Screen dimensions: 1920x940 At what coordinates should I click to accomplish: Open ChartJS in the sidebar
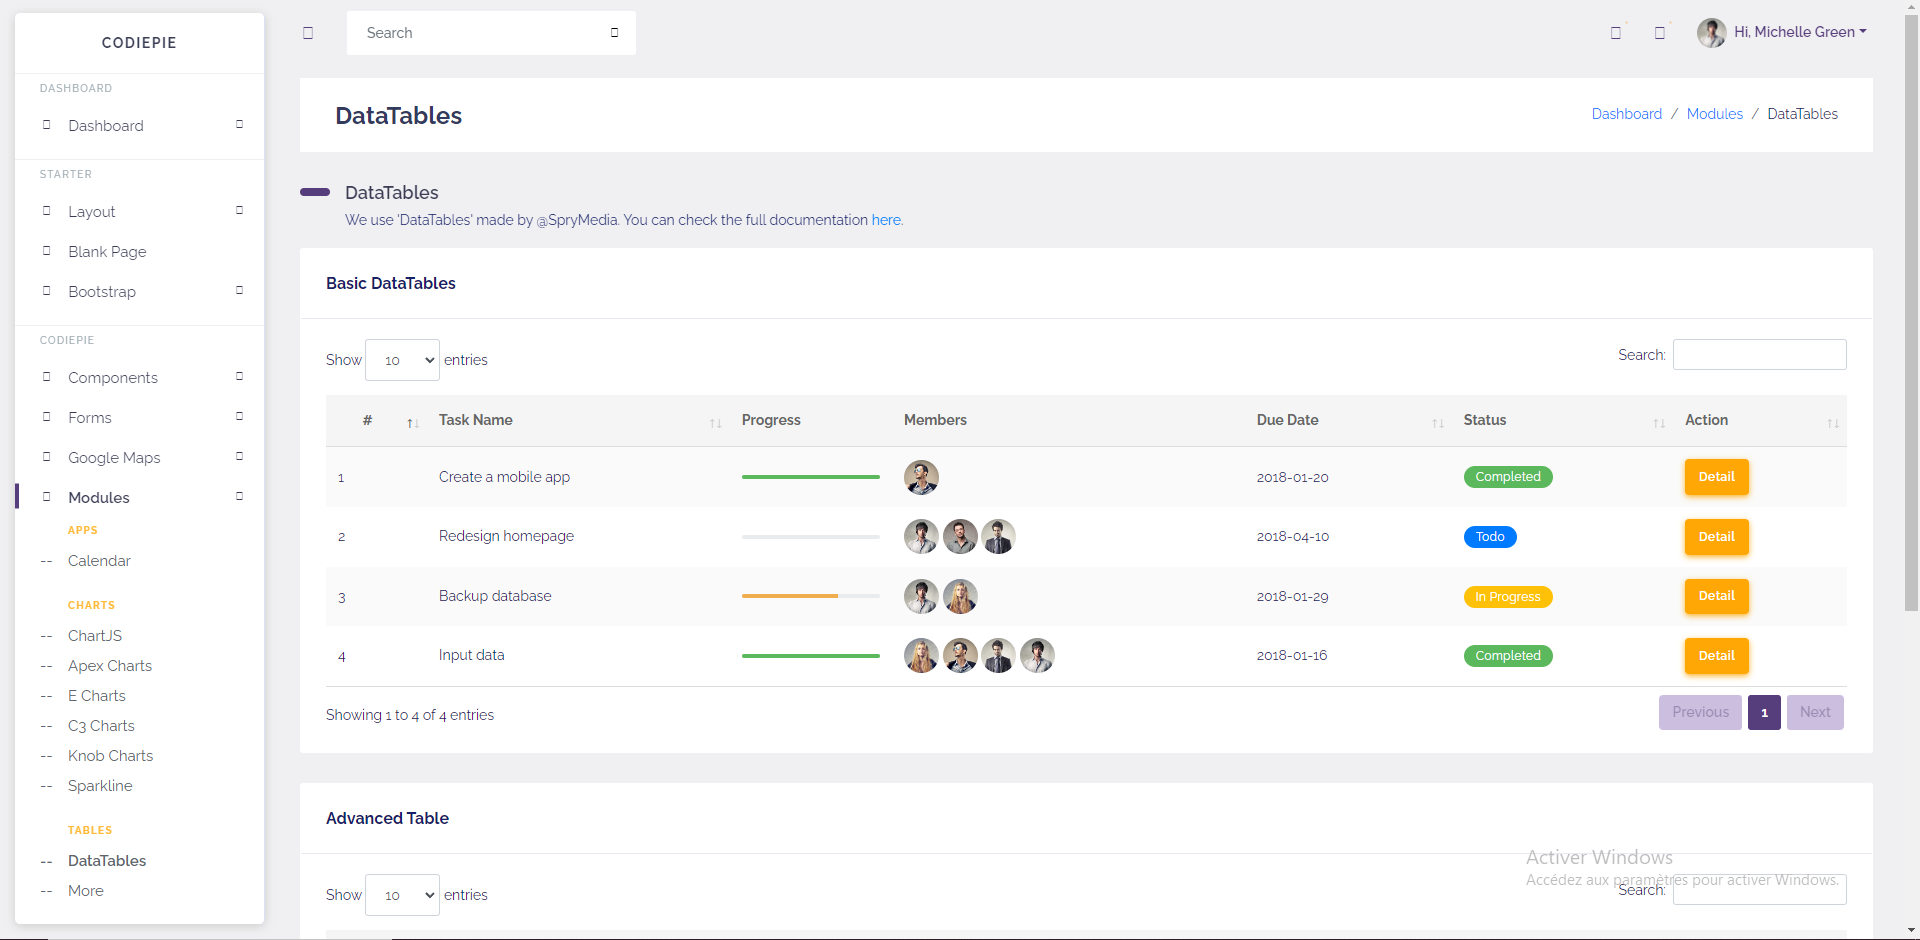(x=95, y=636)
